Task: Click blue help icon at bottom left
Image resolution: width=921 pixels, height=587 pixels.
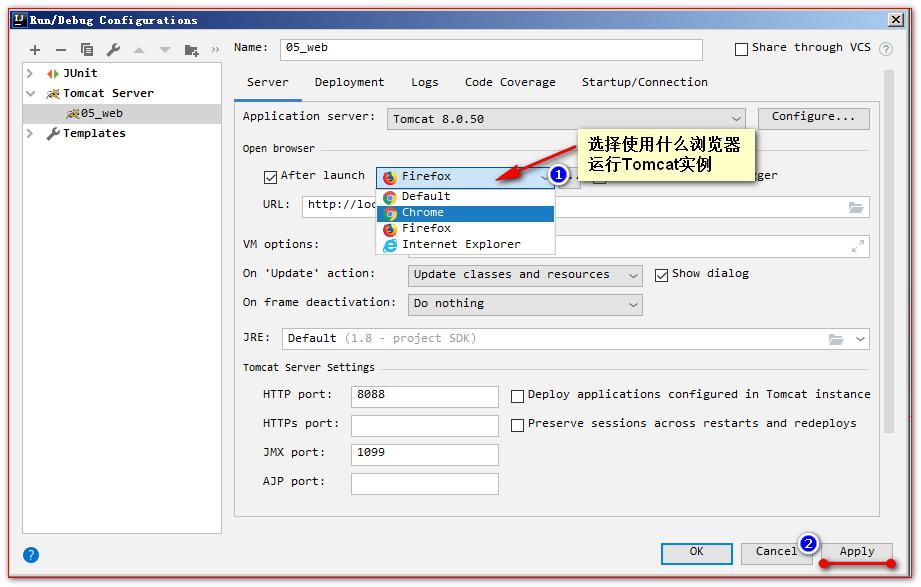Action: tap(31, 555)
